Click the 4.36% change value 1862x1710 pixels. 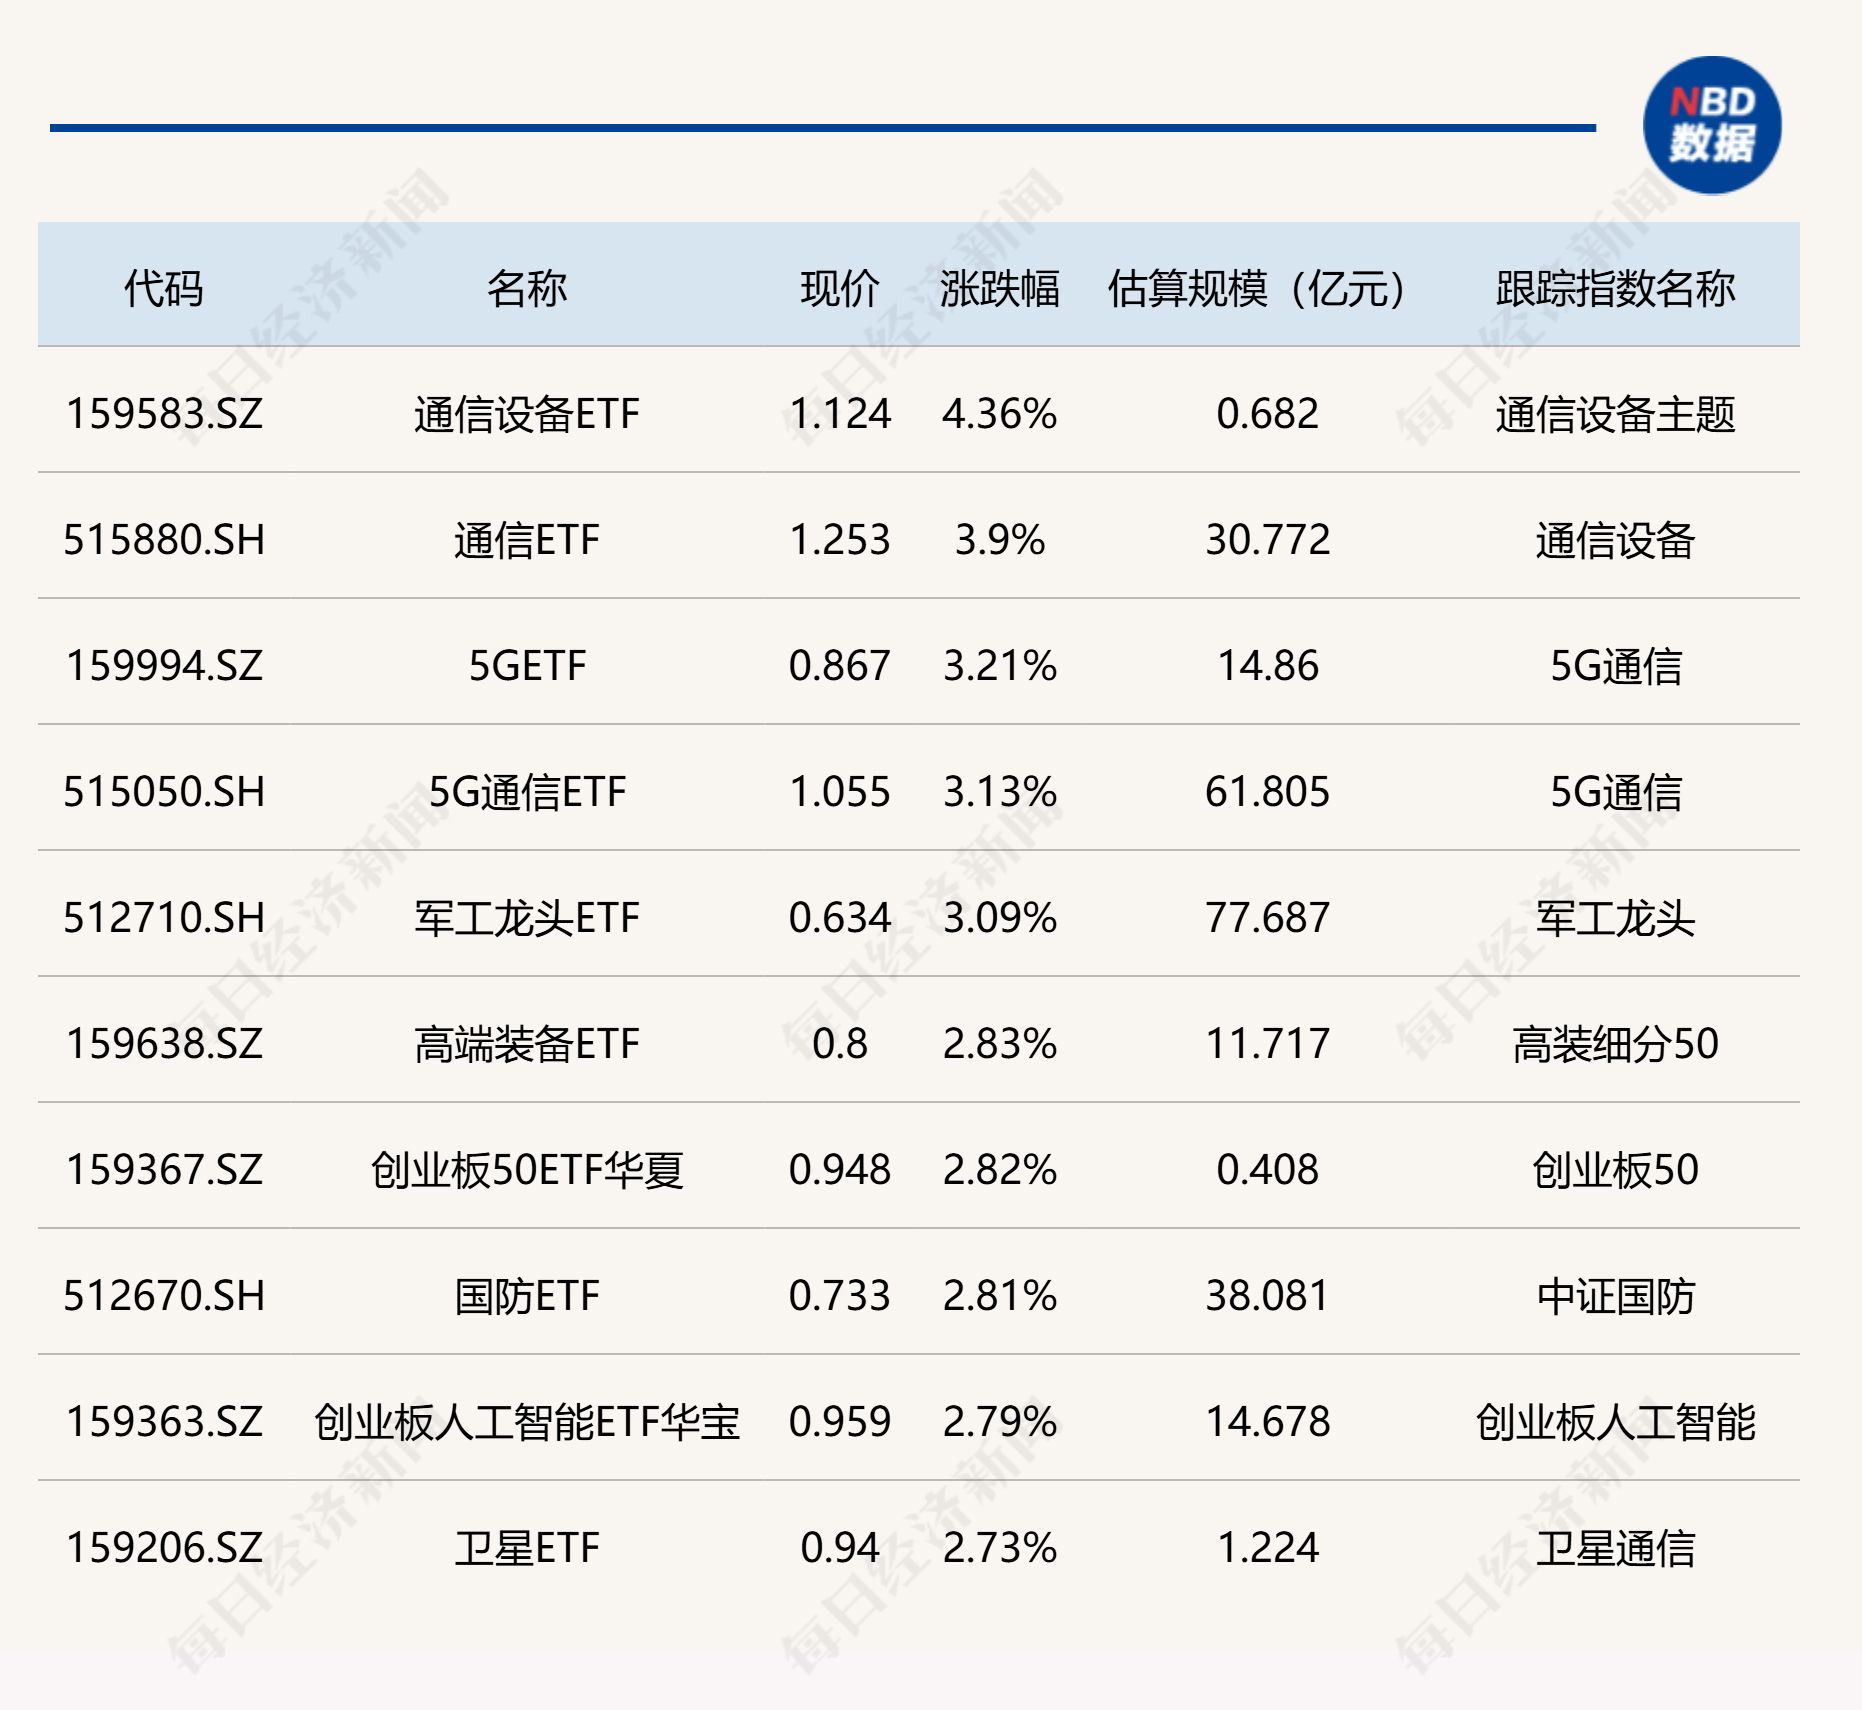997,414
